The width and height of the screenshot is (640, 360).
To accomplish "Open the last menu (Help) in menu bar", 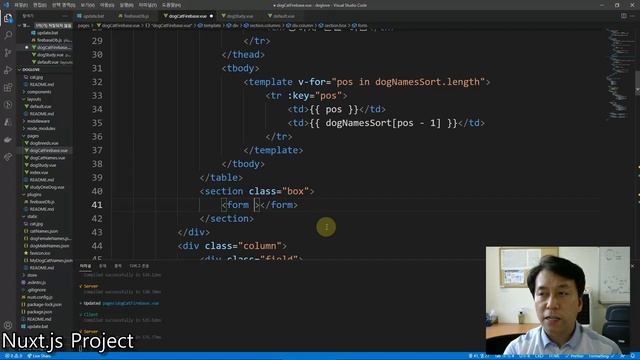I will coord(171,5).
